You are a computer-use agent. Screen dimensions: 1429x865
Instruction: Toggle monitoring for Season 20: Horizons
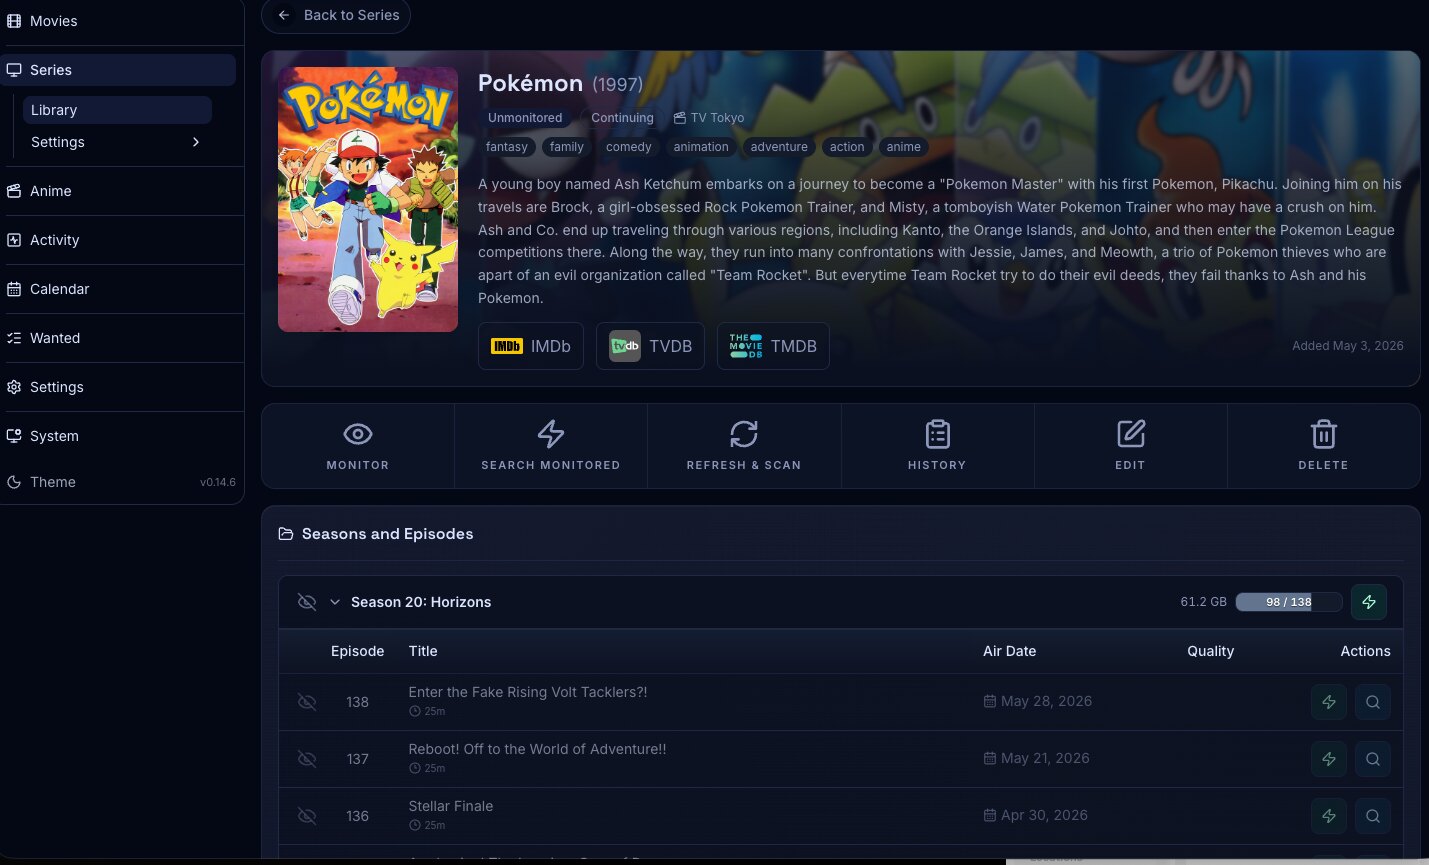click(307, 602)
